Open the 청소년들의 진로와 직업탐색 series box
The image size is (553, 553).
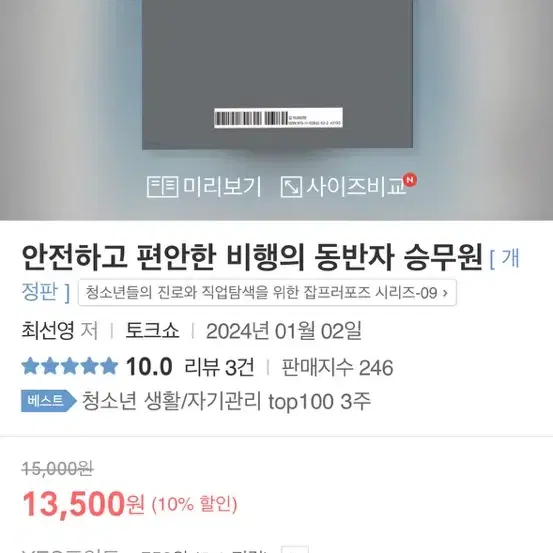(x=267, y=292)
